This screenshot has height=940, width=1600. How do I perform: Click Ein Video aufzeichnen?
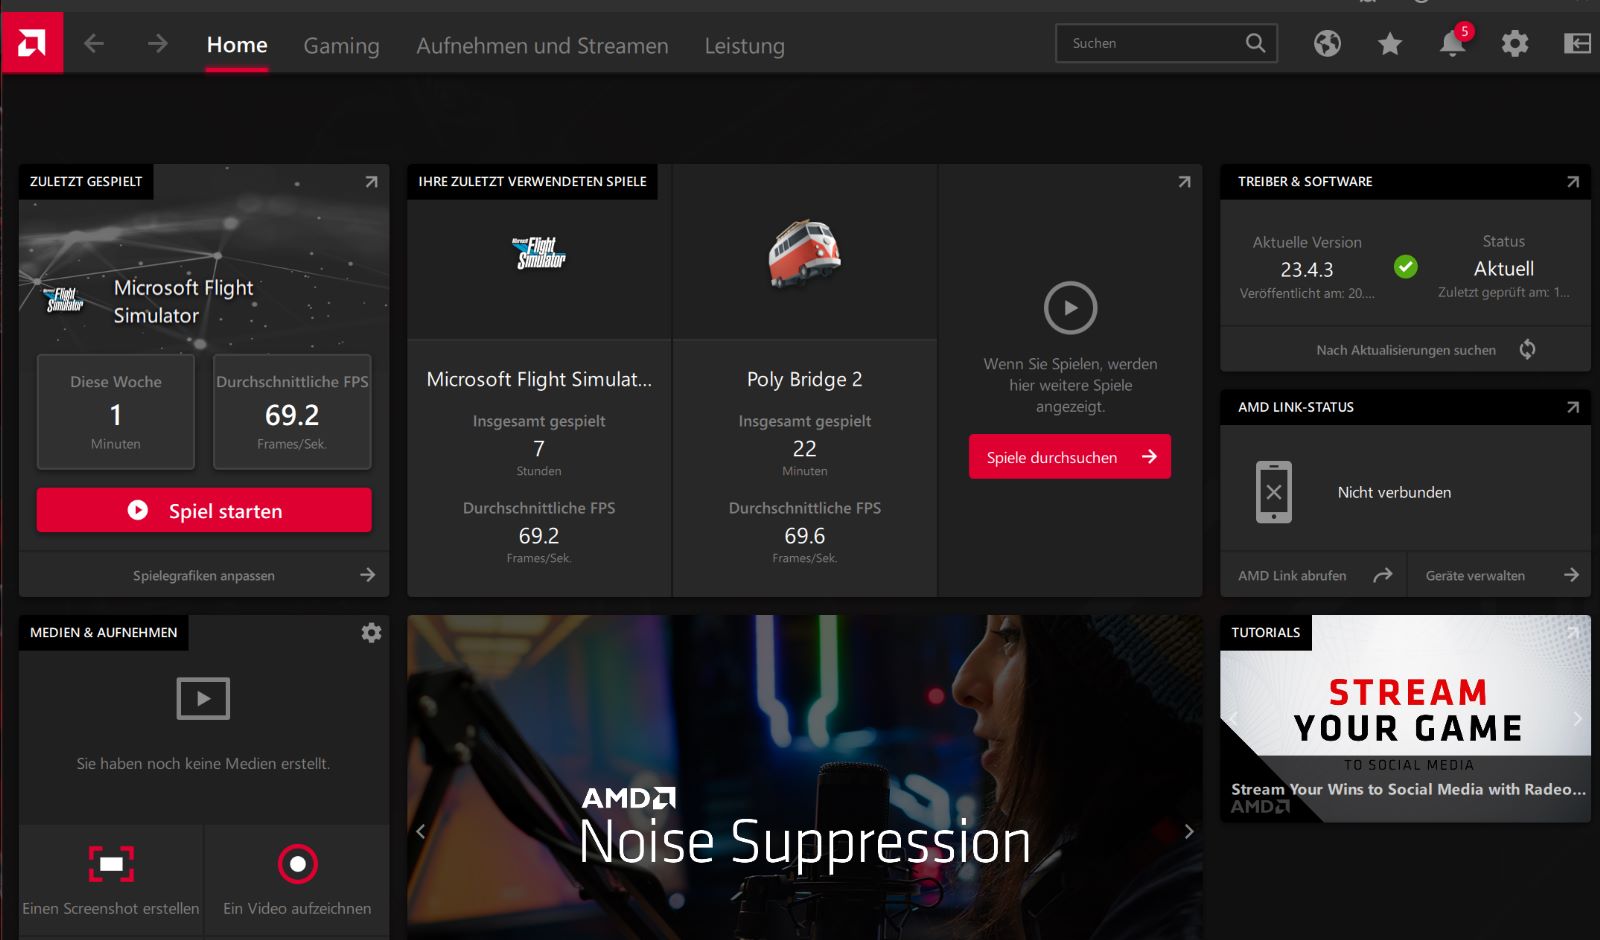(x=297, y=908)
